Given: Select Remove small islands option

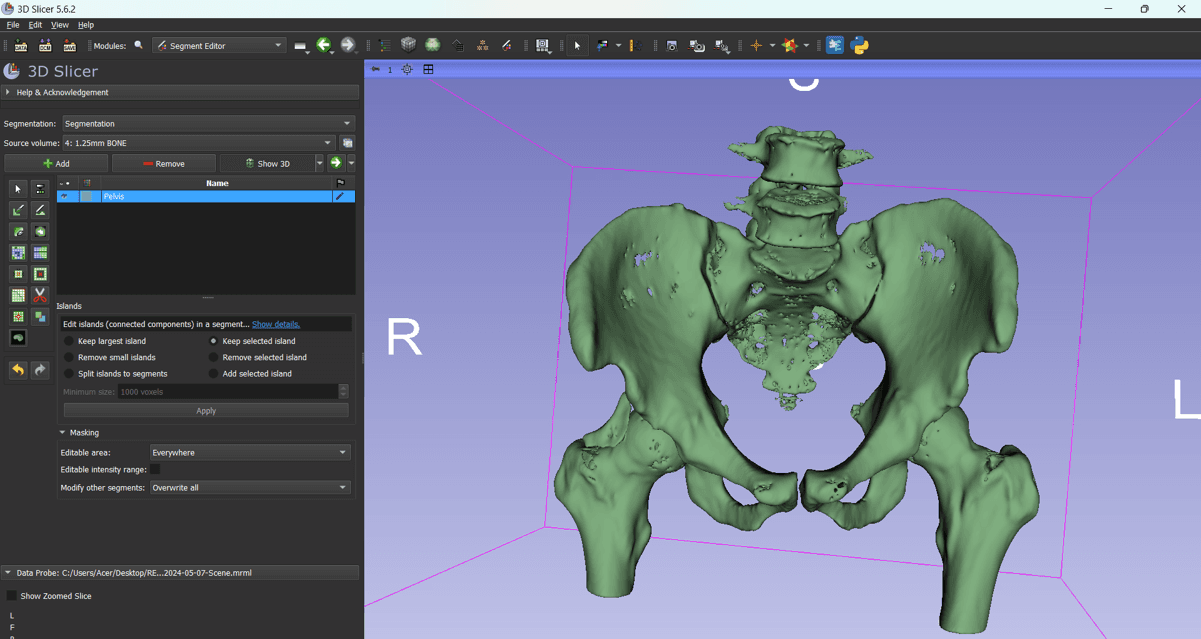Looking at the screenshot, I should point(110,357).
